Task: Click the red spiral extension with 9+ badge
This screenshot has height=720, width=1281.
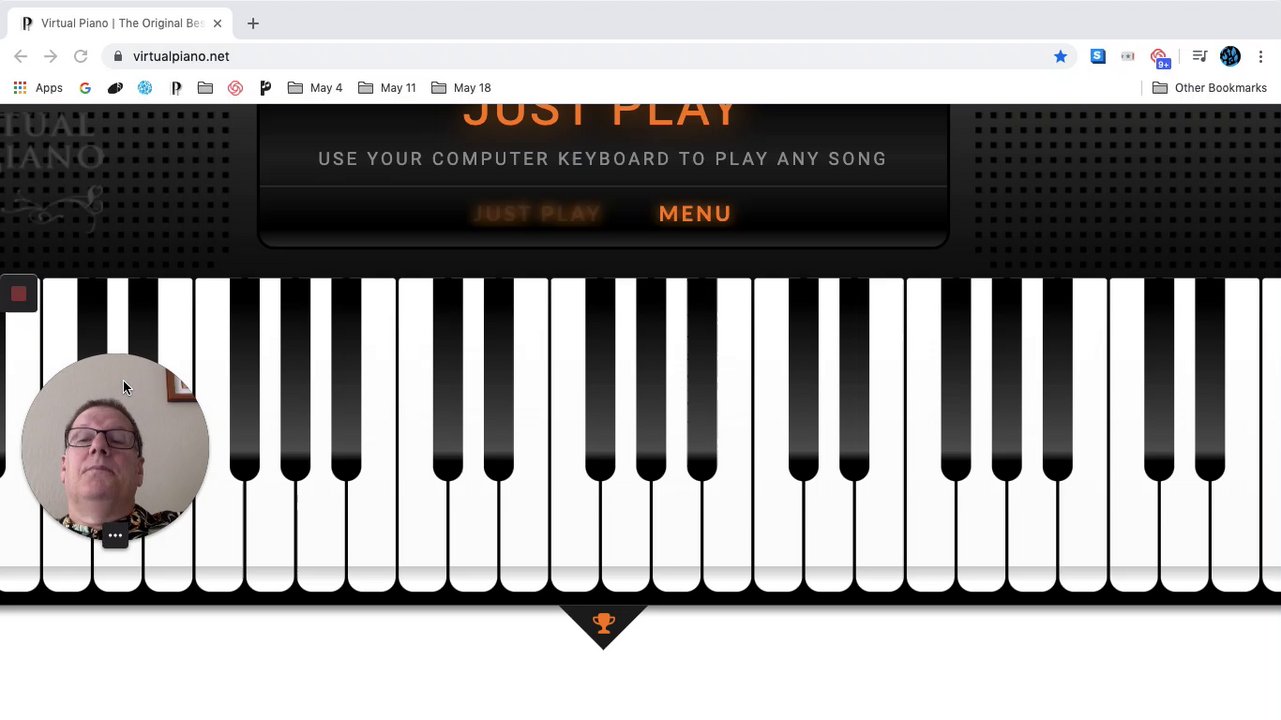Action: pos(1160,58)
